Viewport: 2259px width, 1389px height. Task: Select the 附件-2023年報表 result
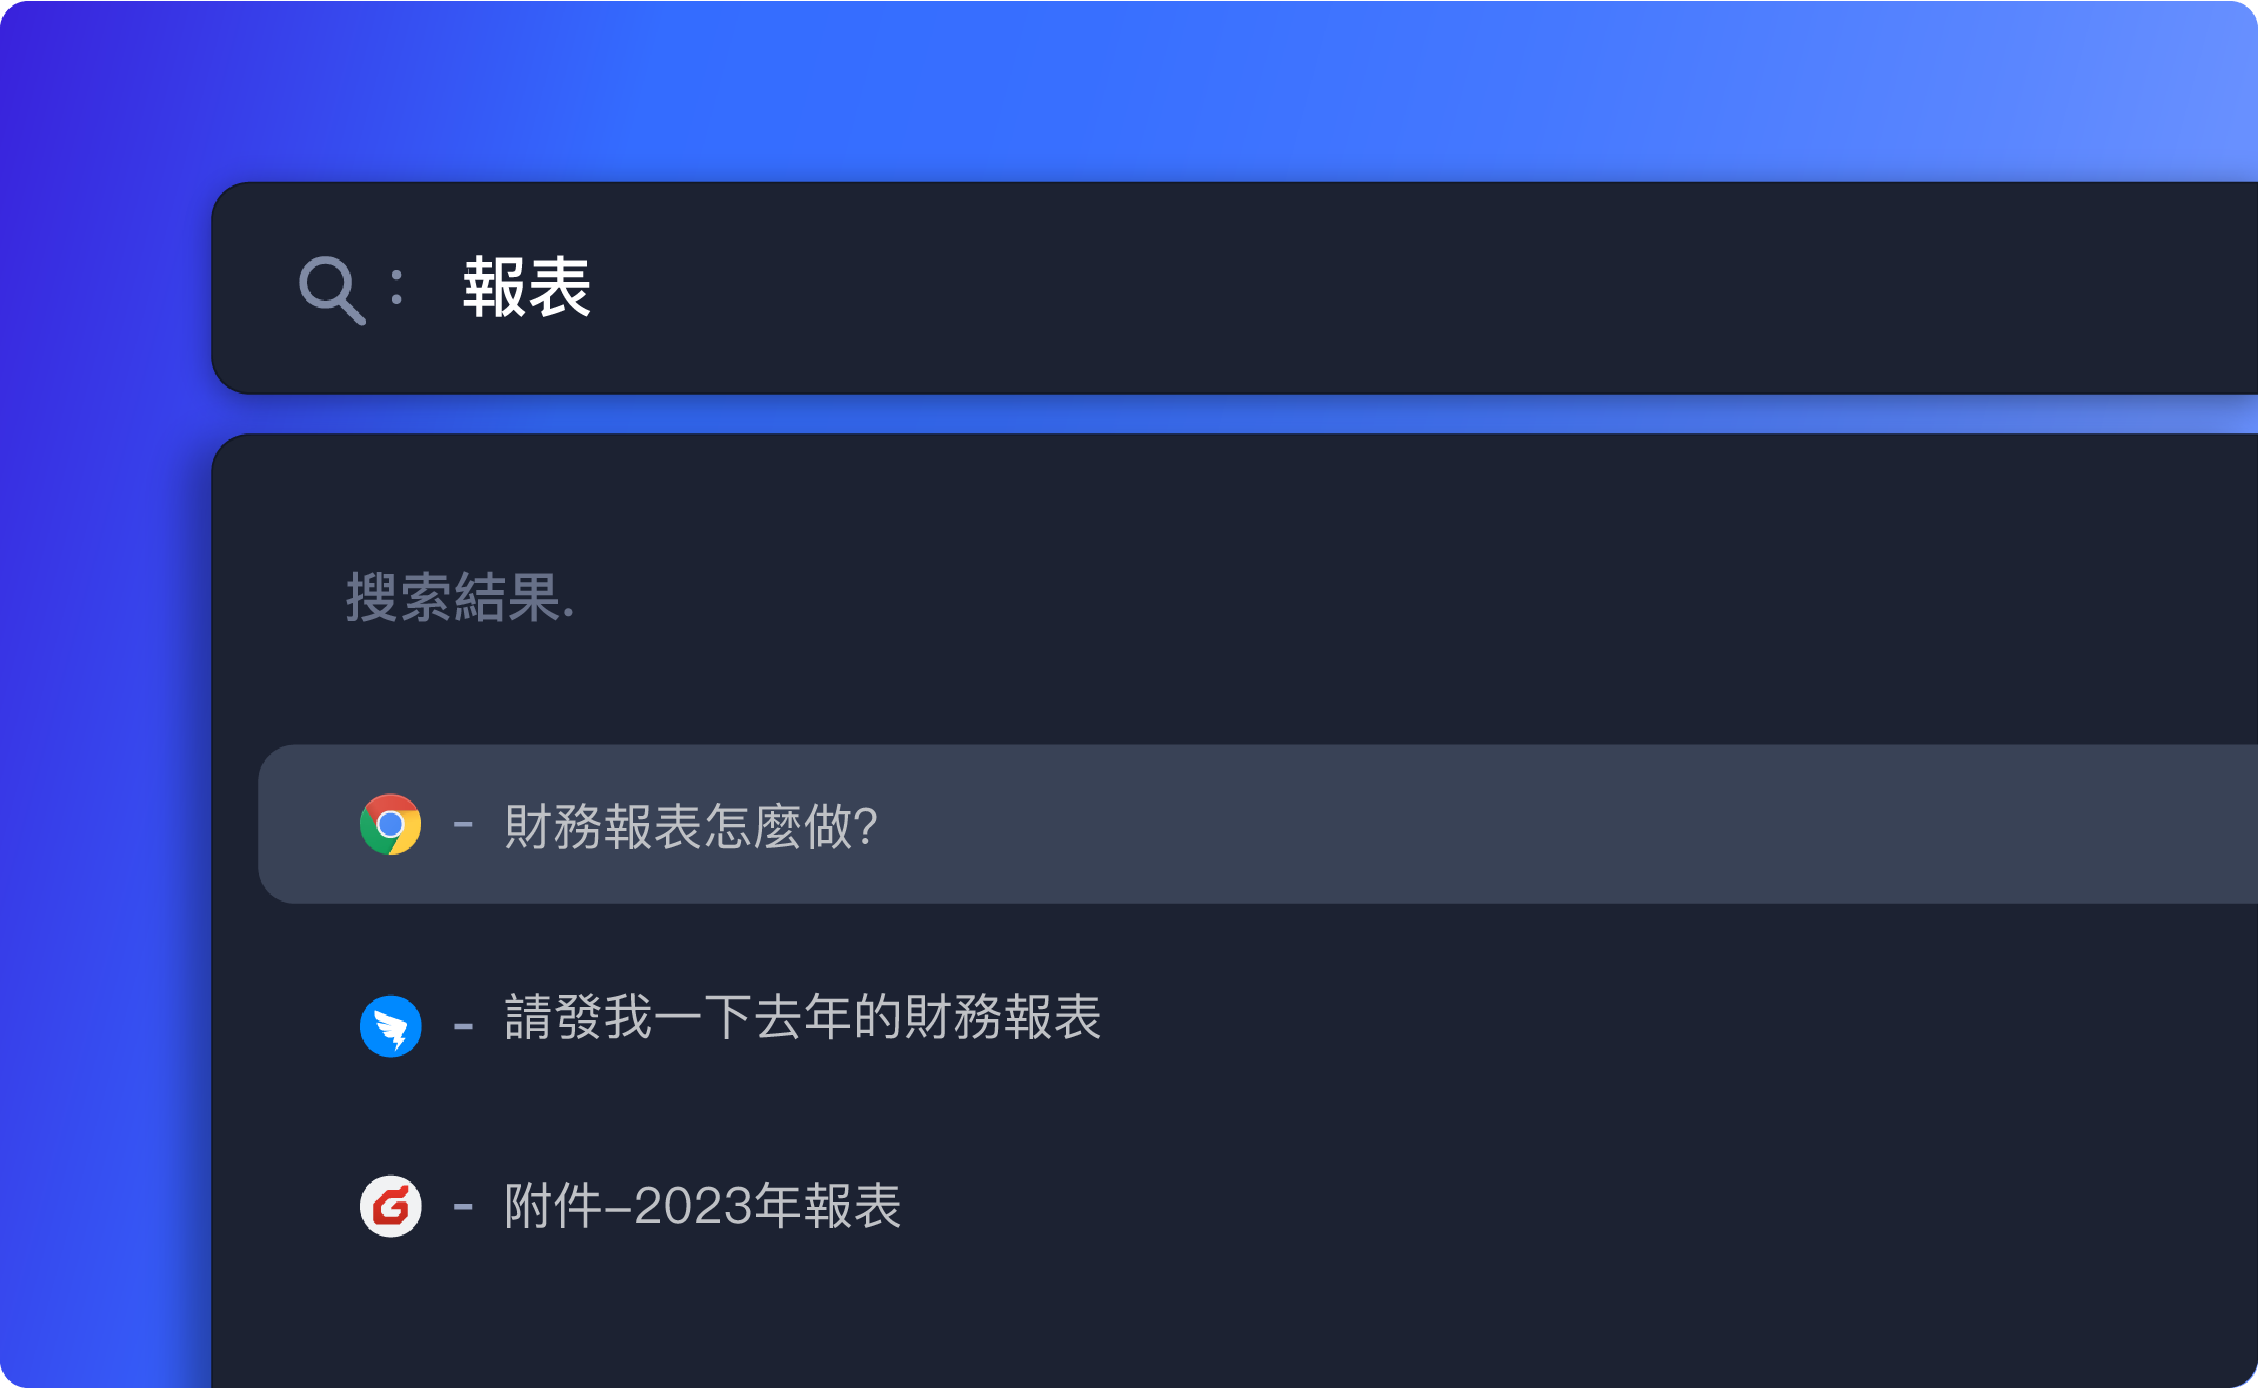point(702,1206)
